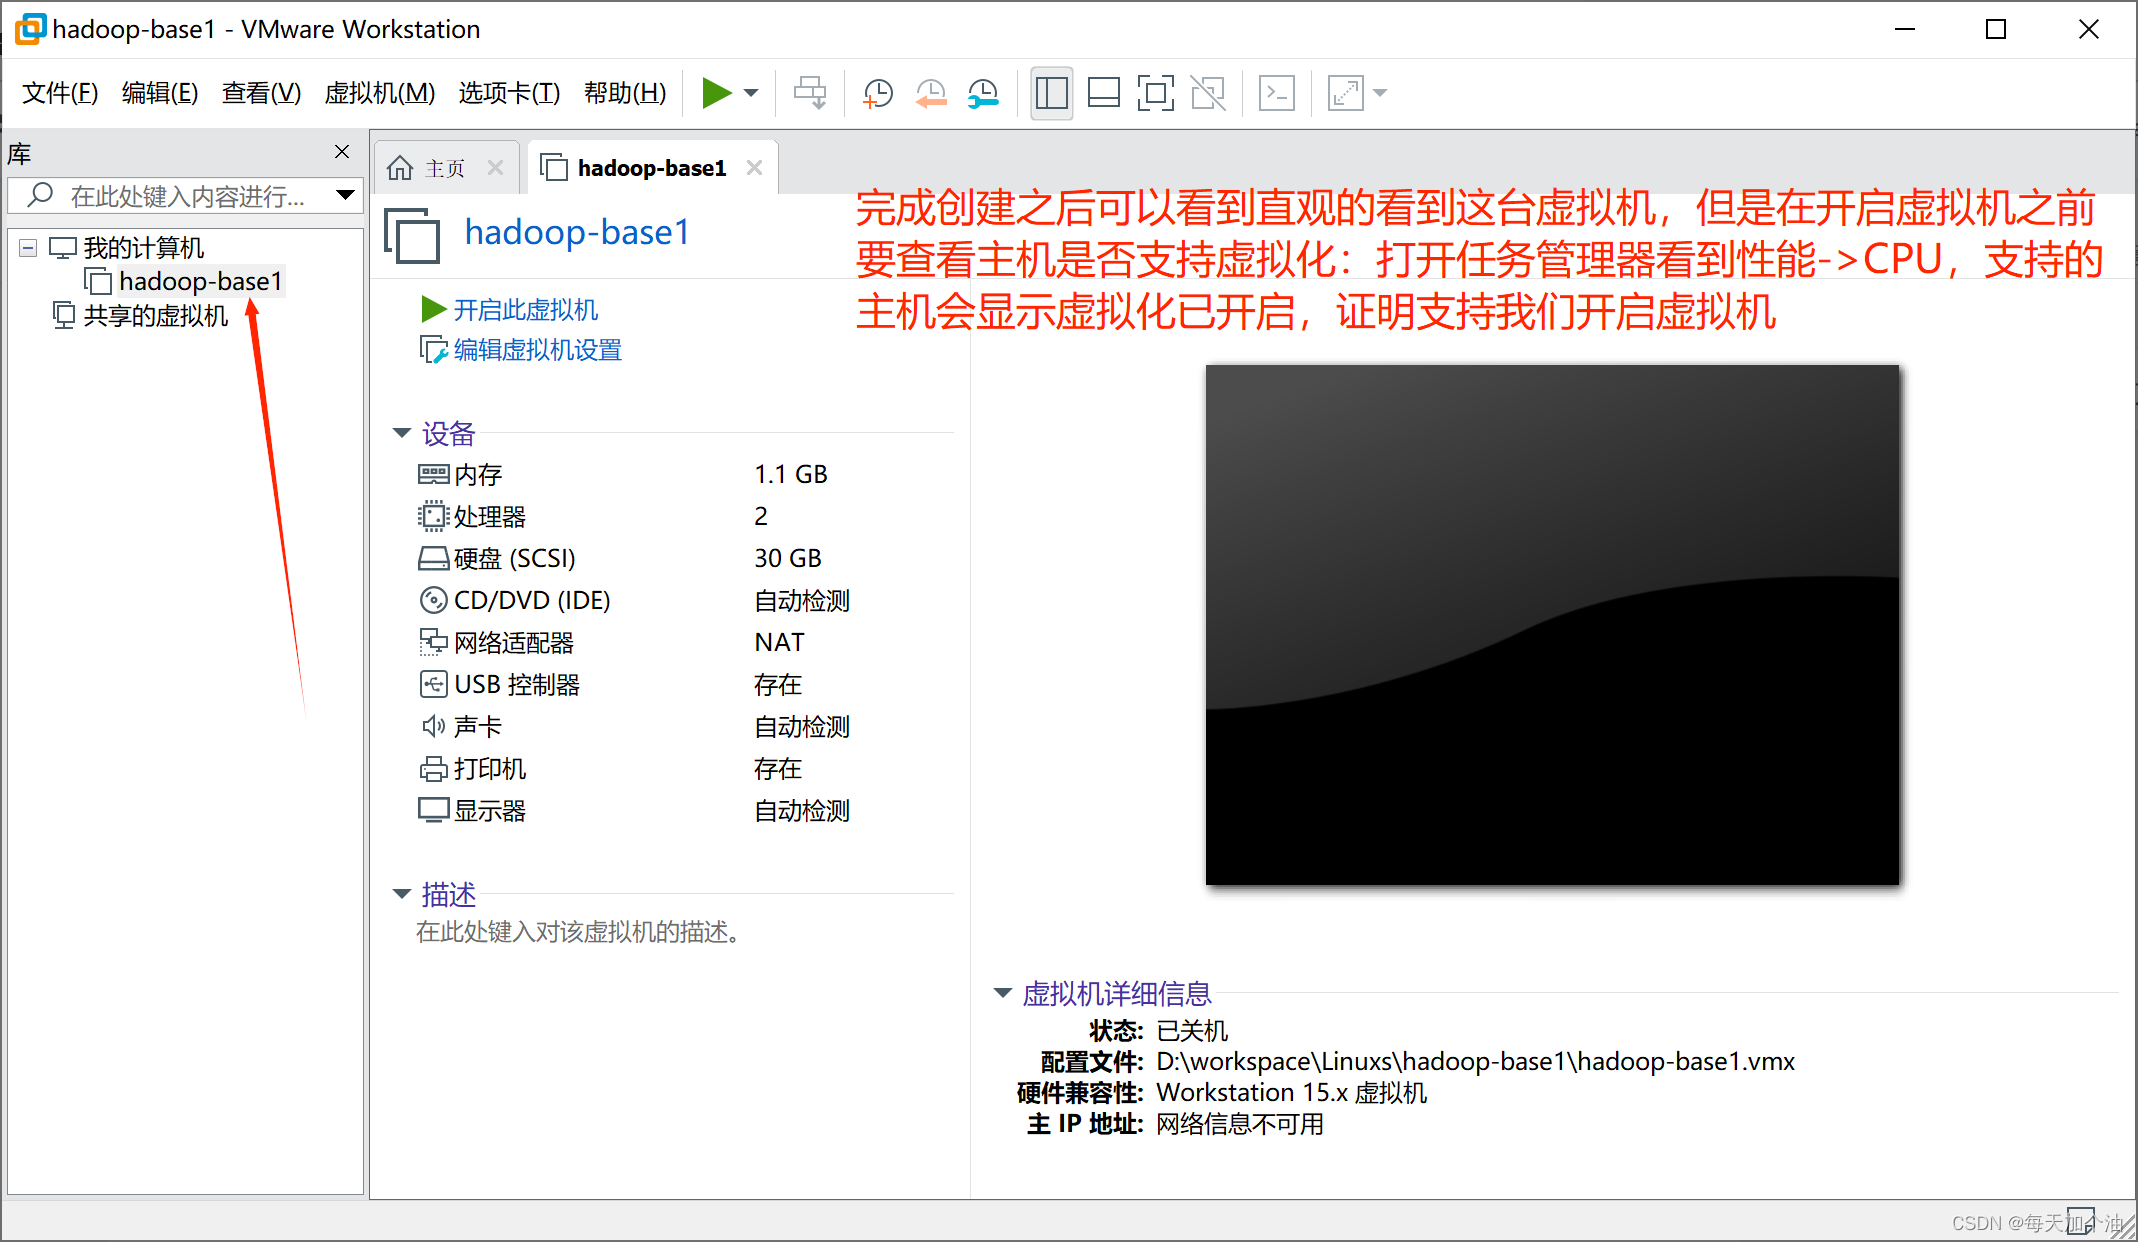Toggle the thumbnail bar icon
Viewport: 2138px width, 1242px height.
1103,92
